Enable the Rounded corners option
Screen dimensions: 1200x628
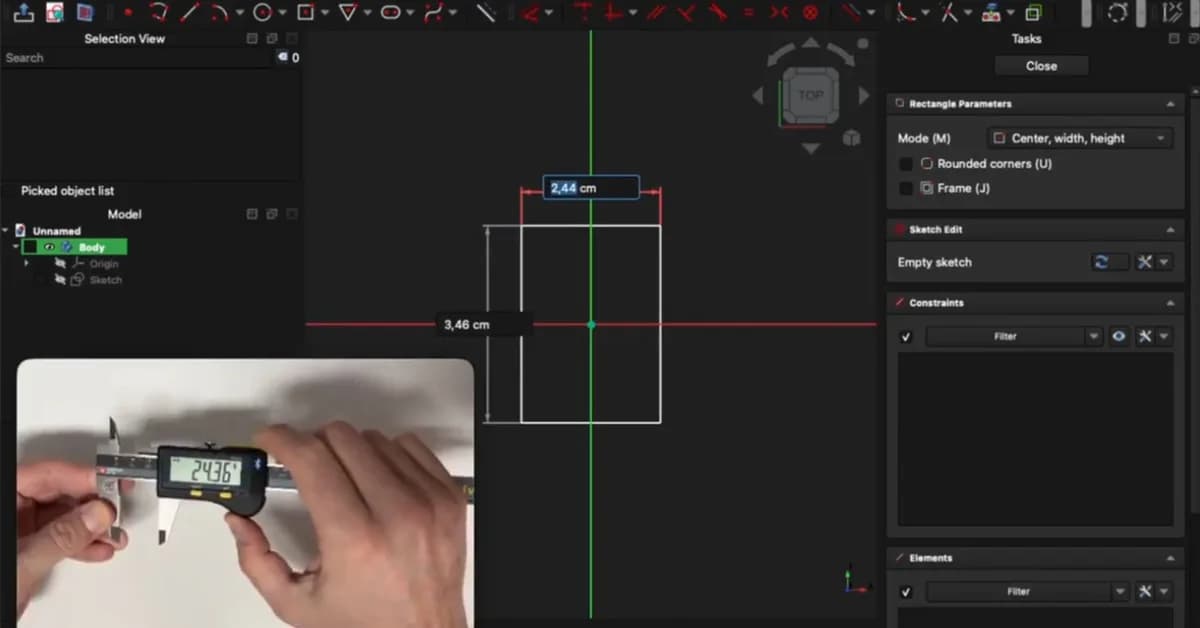(x=905, y=163)
